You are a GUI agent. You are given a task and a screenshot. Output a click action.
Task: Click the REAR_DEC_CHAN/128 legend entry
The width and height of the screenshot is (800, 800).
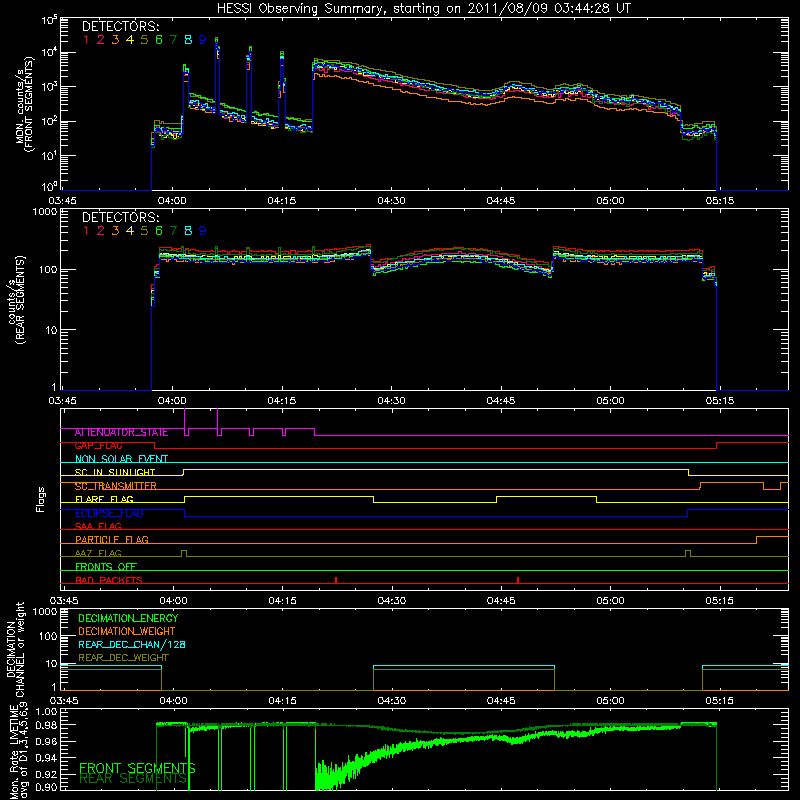pos(132,644)
